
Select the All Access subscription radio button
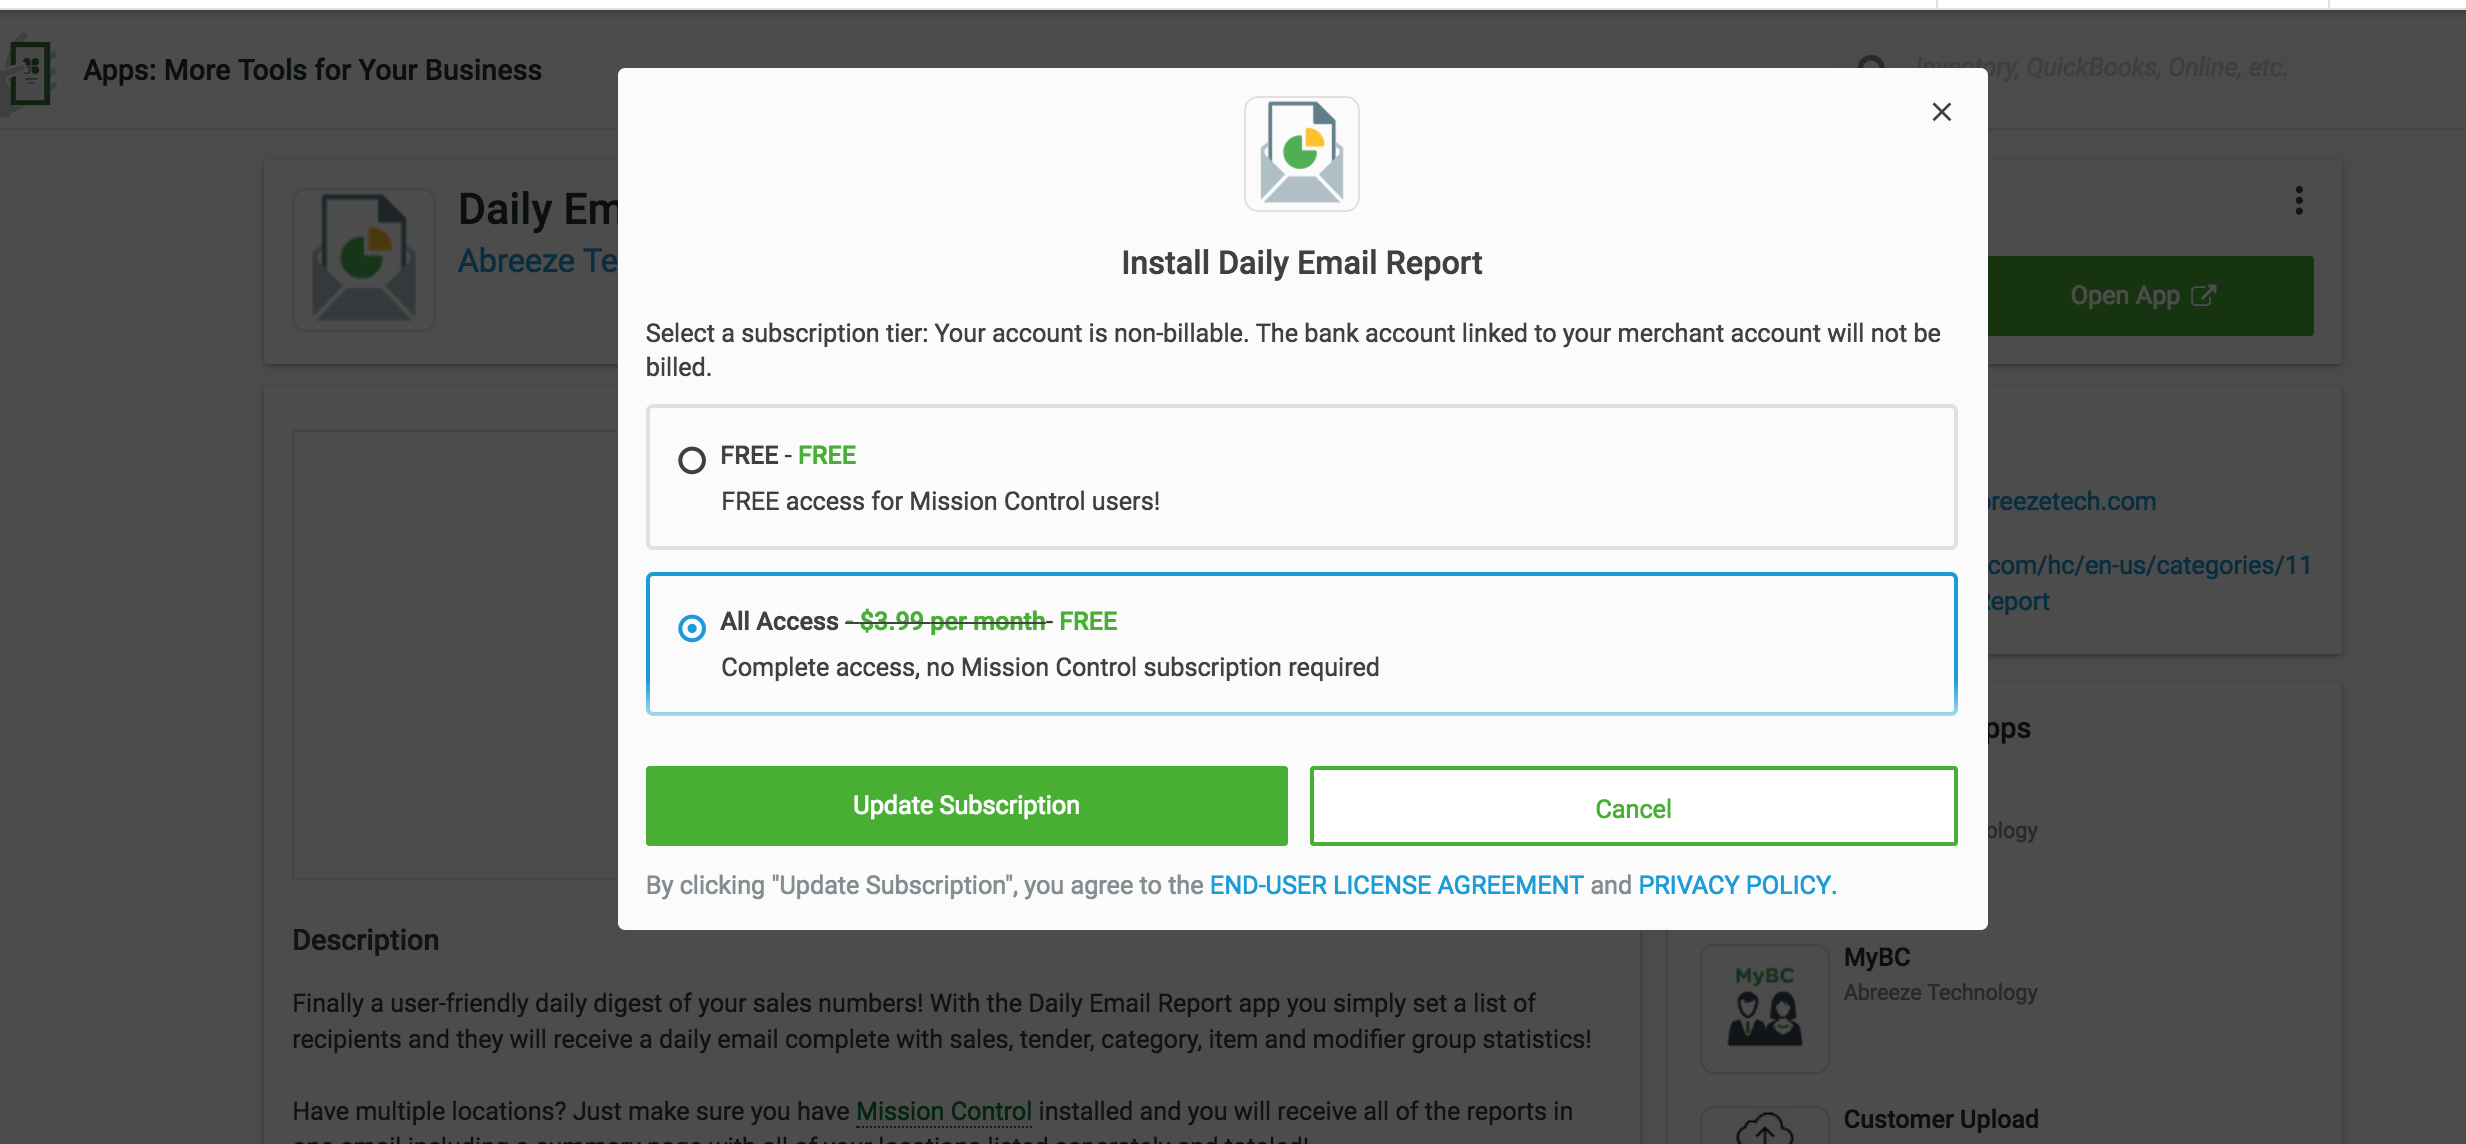[691, 628]
